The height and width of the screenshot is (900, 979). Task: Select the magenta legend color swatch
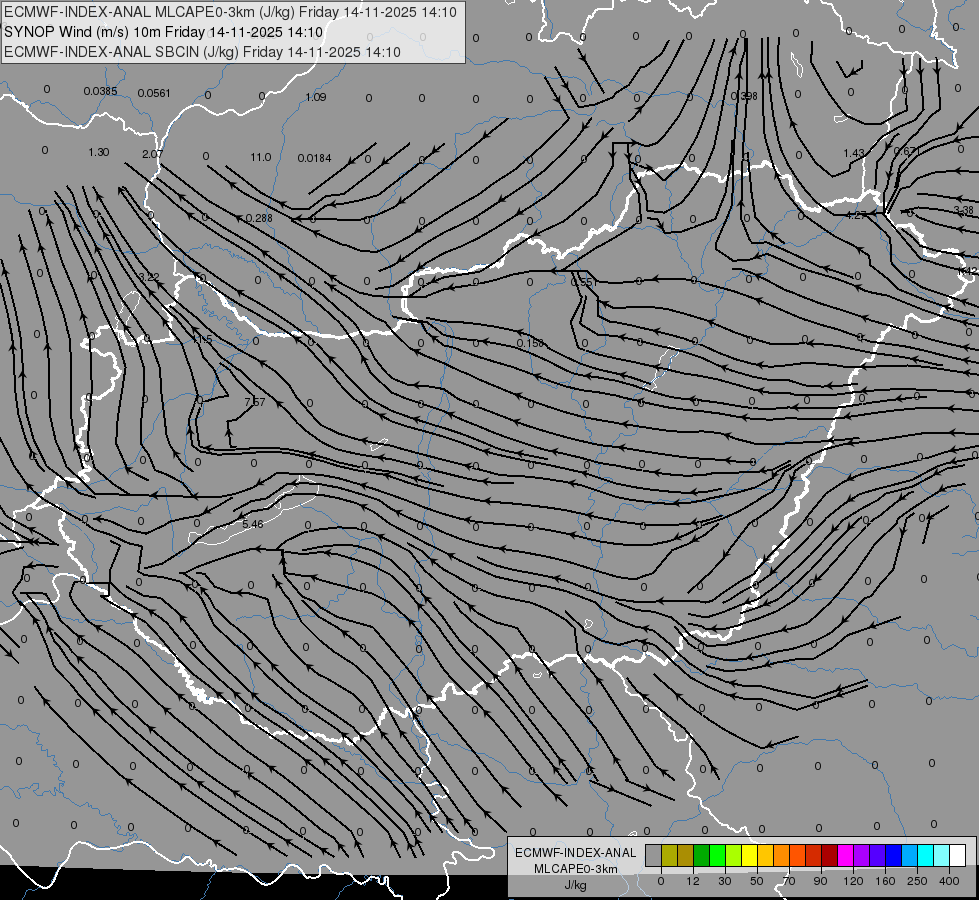[845, 855]
